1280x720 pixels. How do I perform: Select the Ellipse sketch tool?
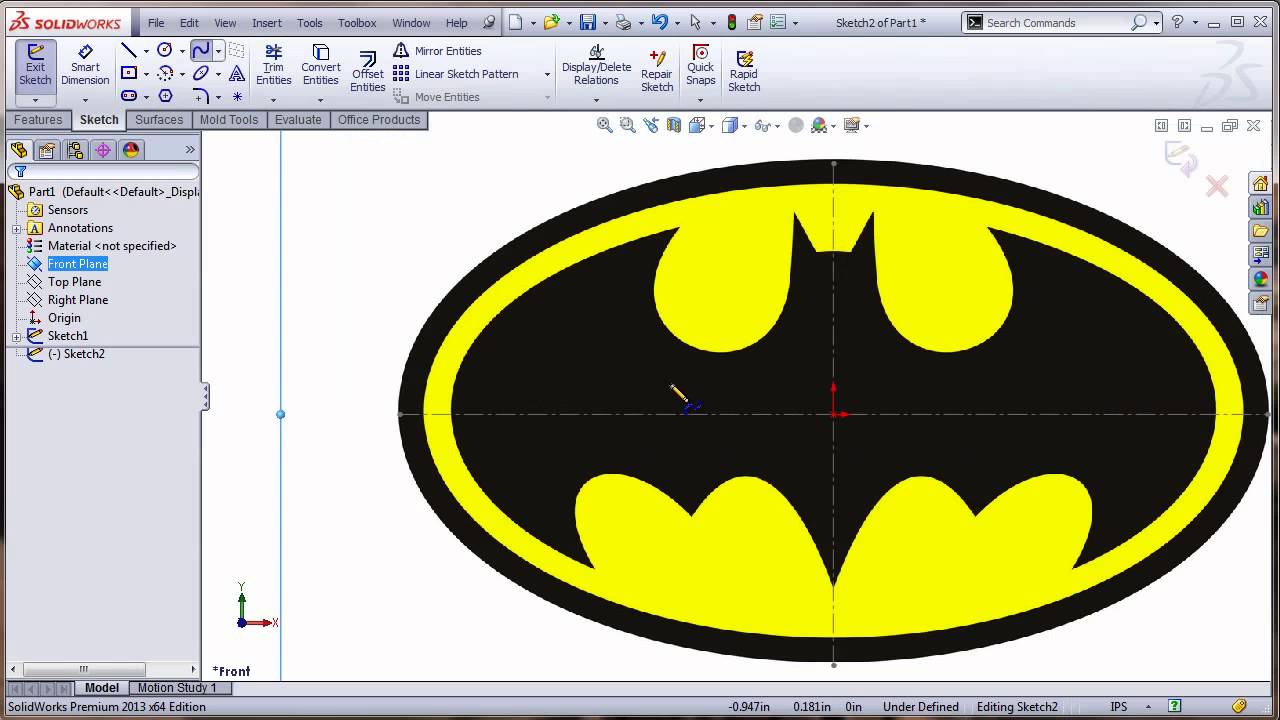[201, 73]
